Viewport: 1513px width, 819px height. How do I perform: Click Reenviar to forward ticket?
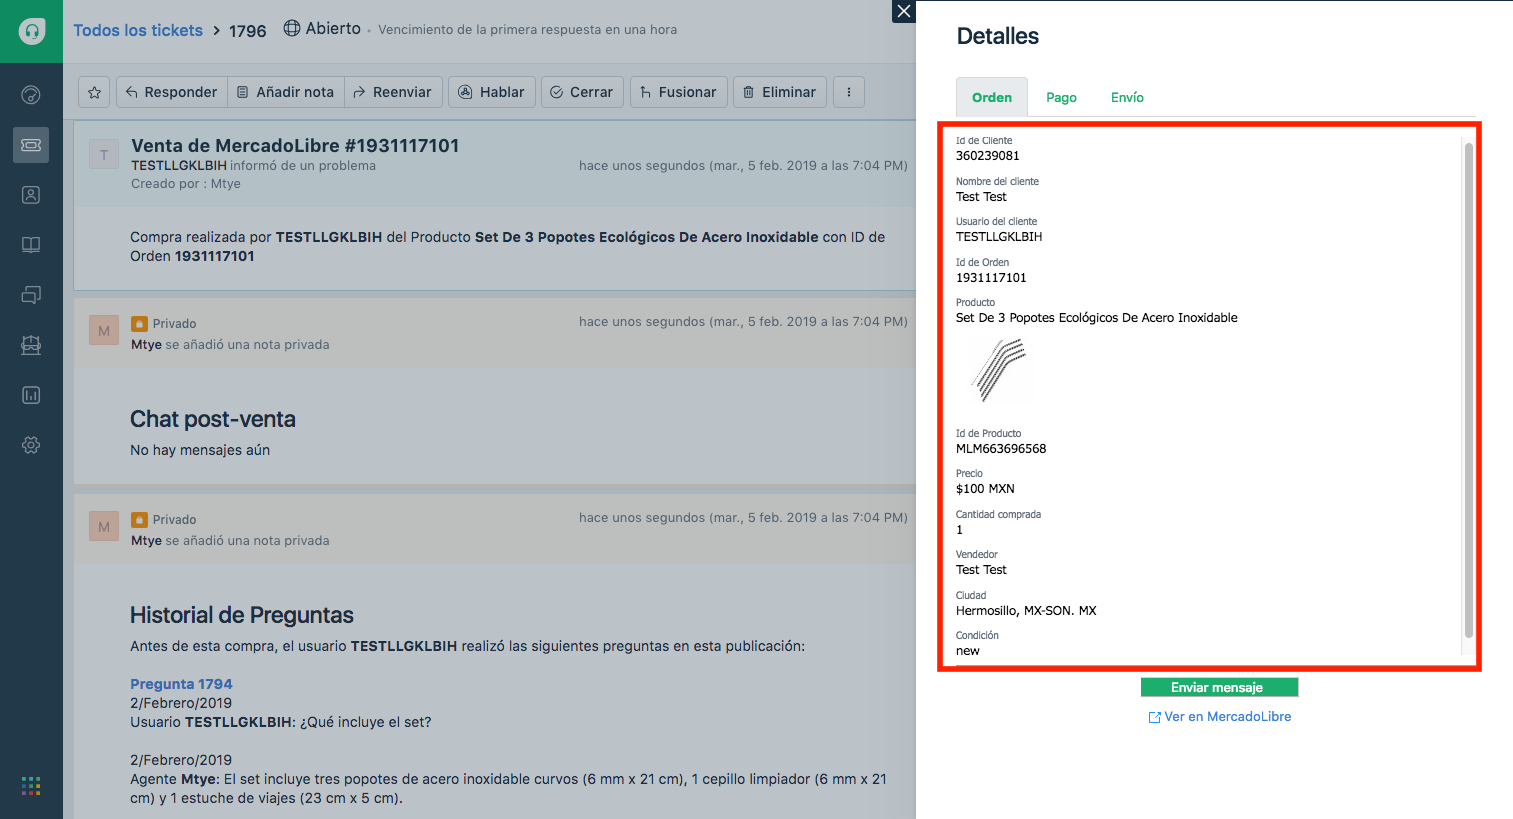393,92
